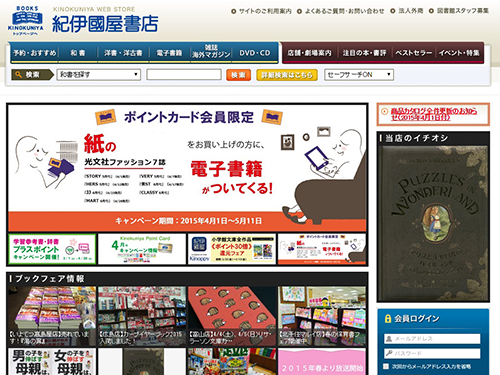Focus the パスワード login field

coord(432,353)
